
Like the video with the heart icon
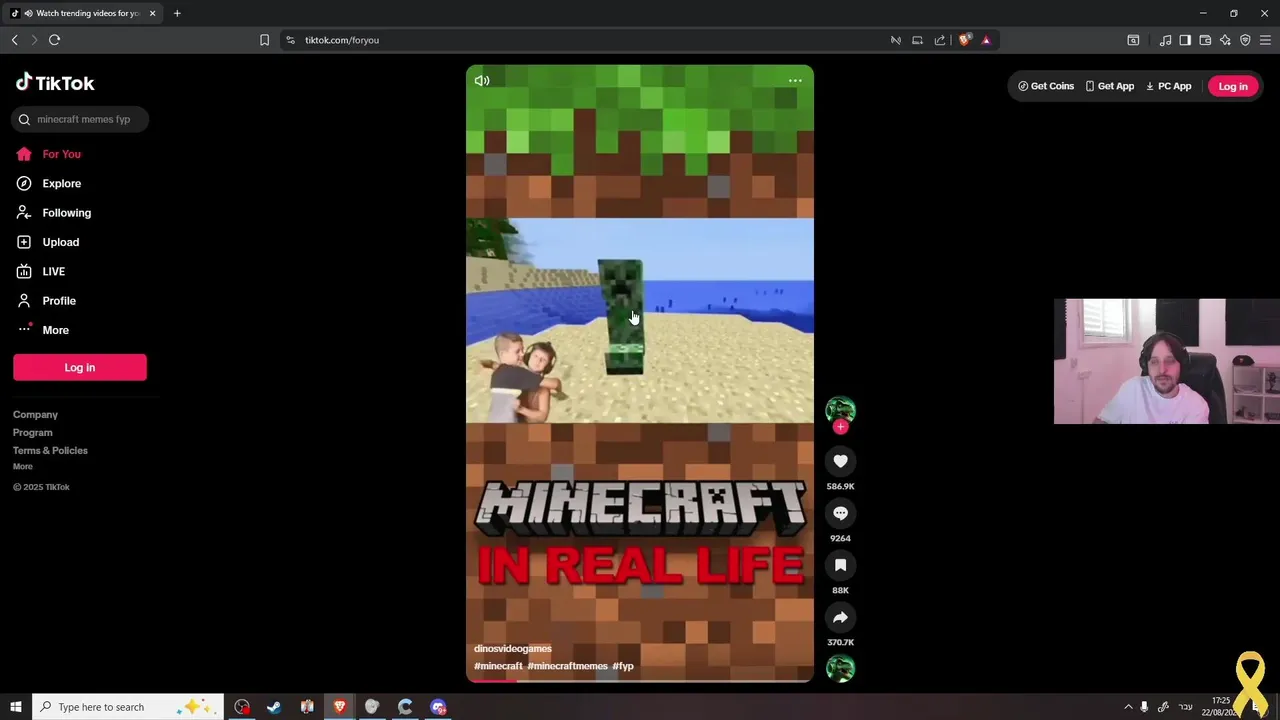click(840, 461)
